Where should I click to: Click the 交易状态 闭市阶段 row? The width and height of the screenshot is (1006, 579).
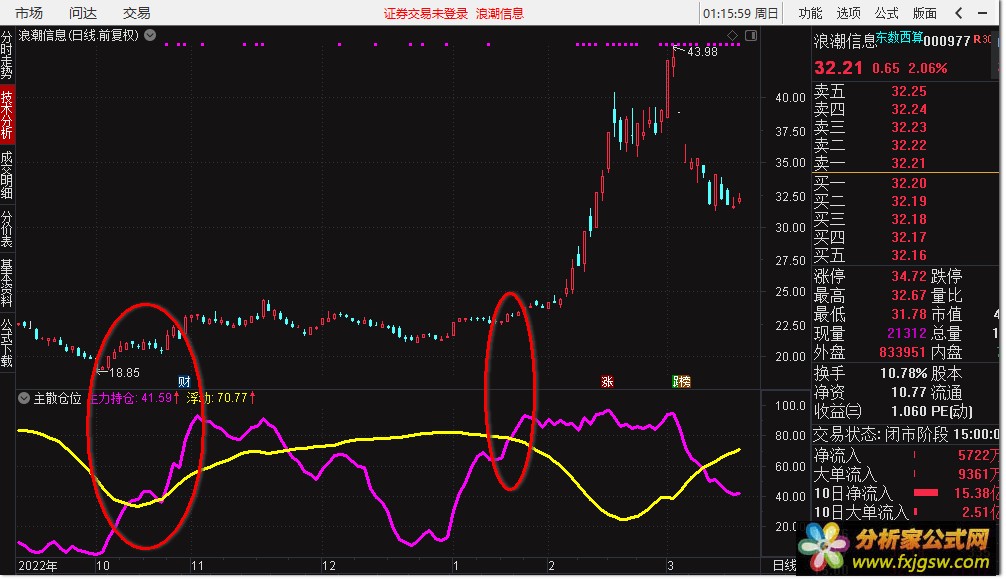(x=905, y=435)
